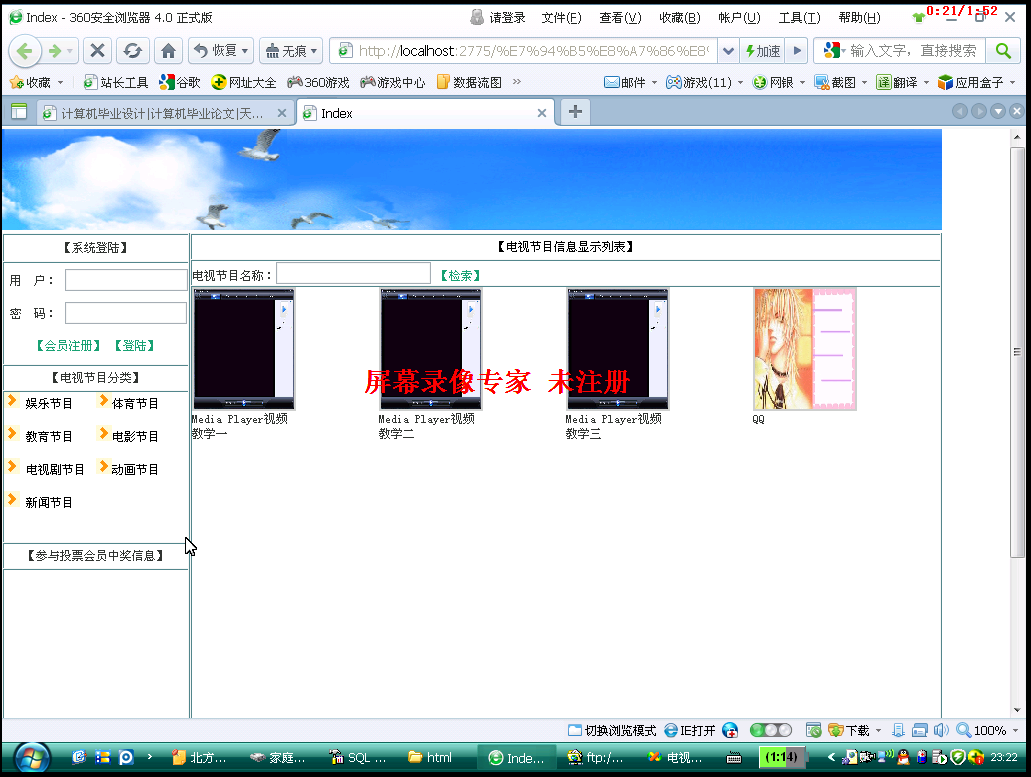Open the 谷歌 bookmark

(x=180, y=82)
